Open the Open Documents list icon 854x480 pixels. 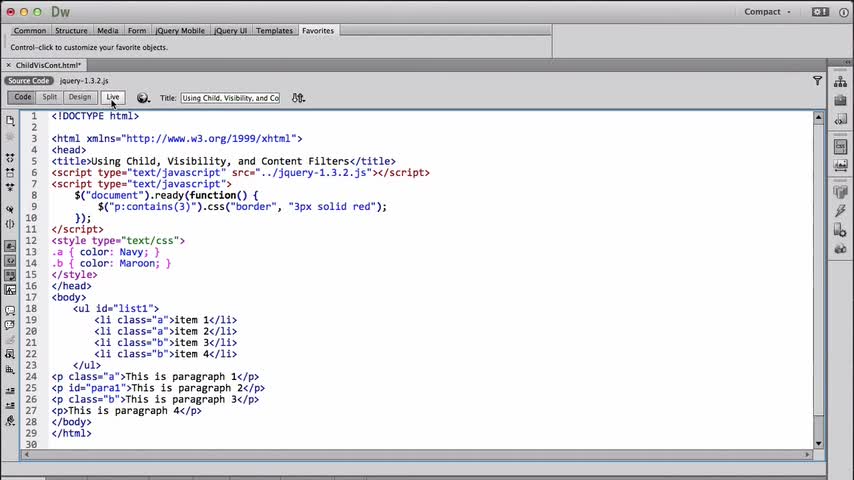click(x=10, y=121)
